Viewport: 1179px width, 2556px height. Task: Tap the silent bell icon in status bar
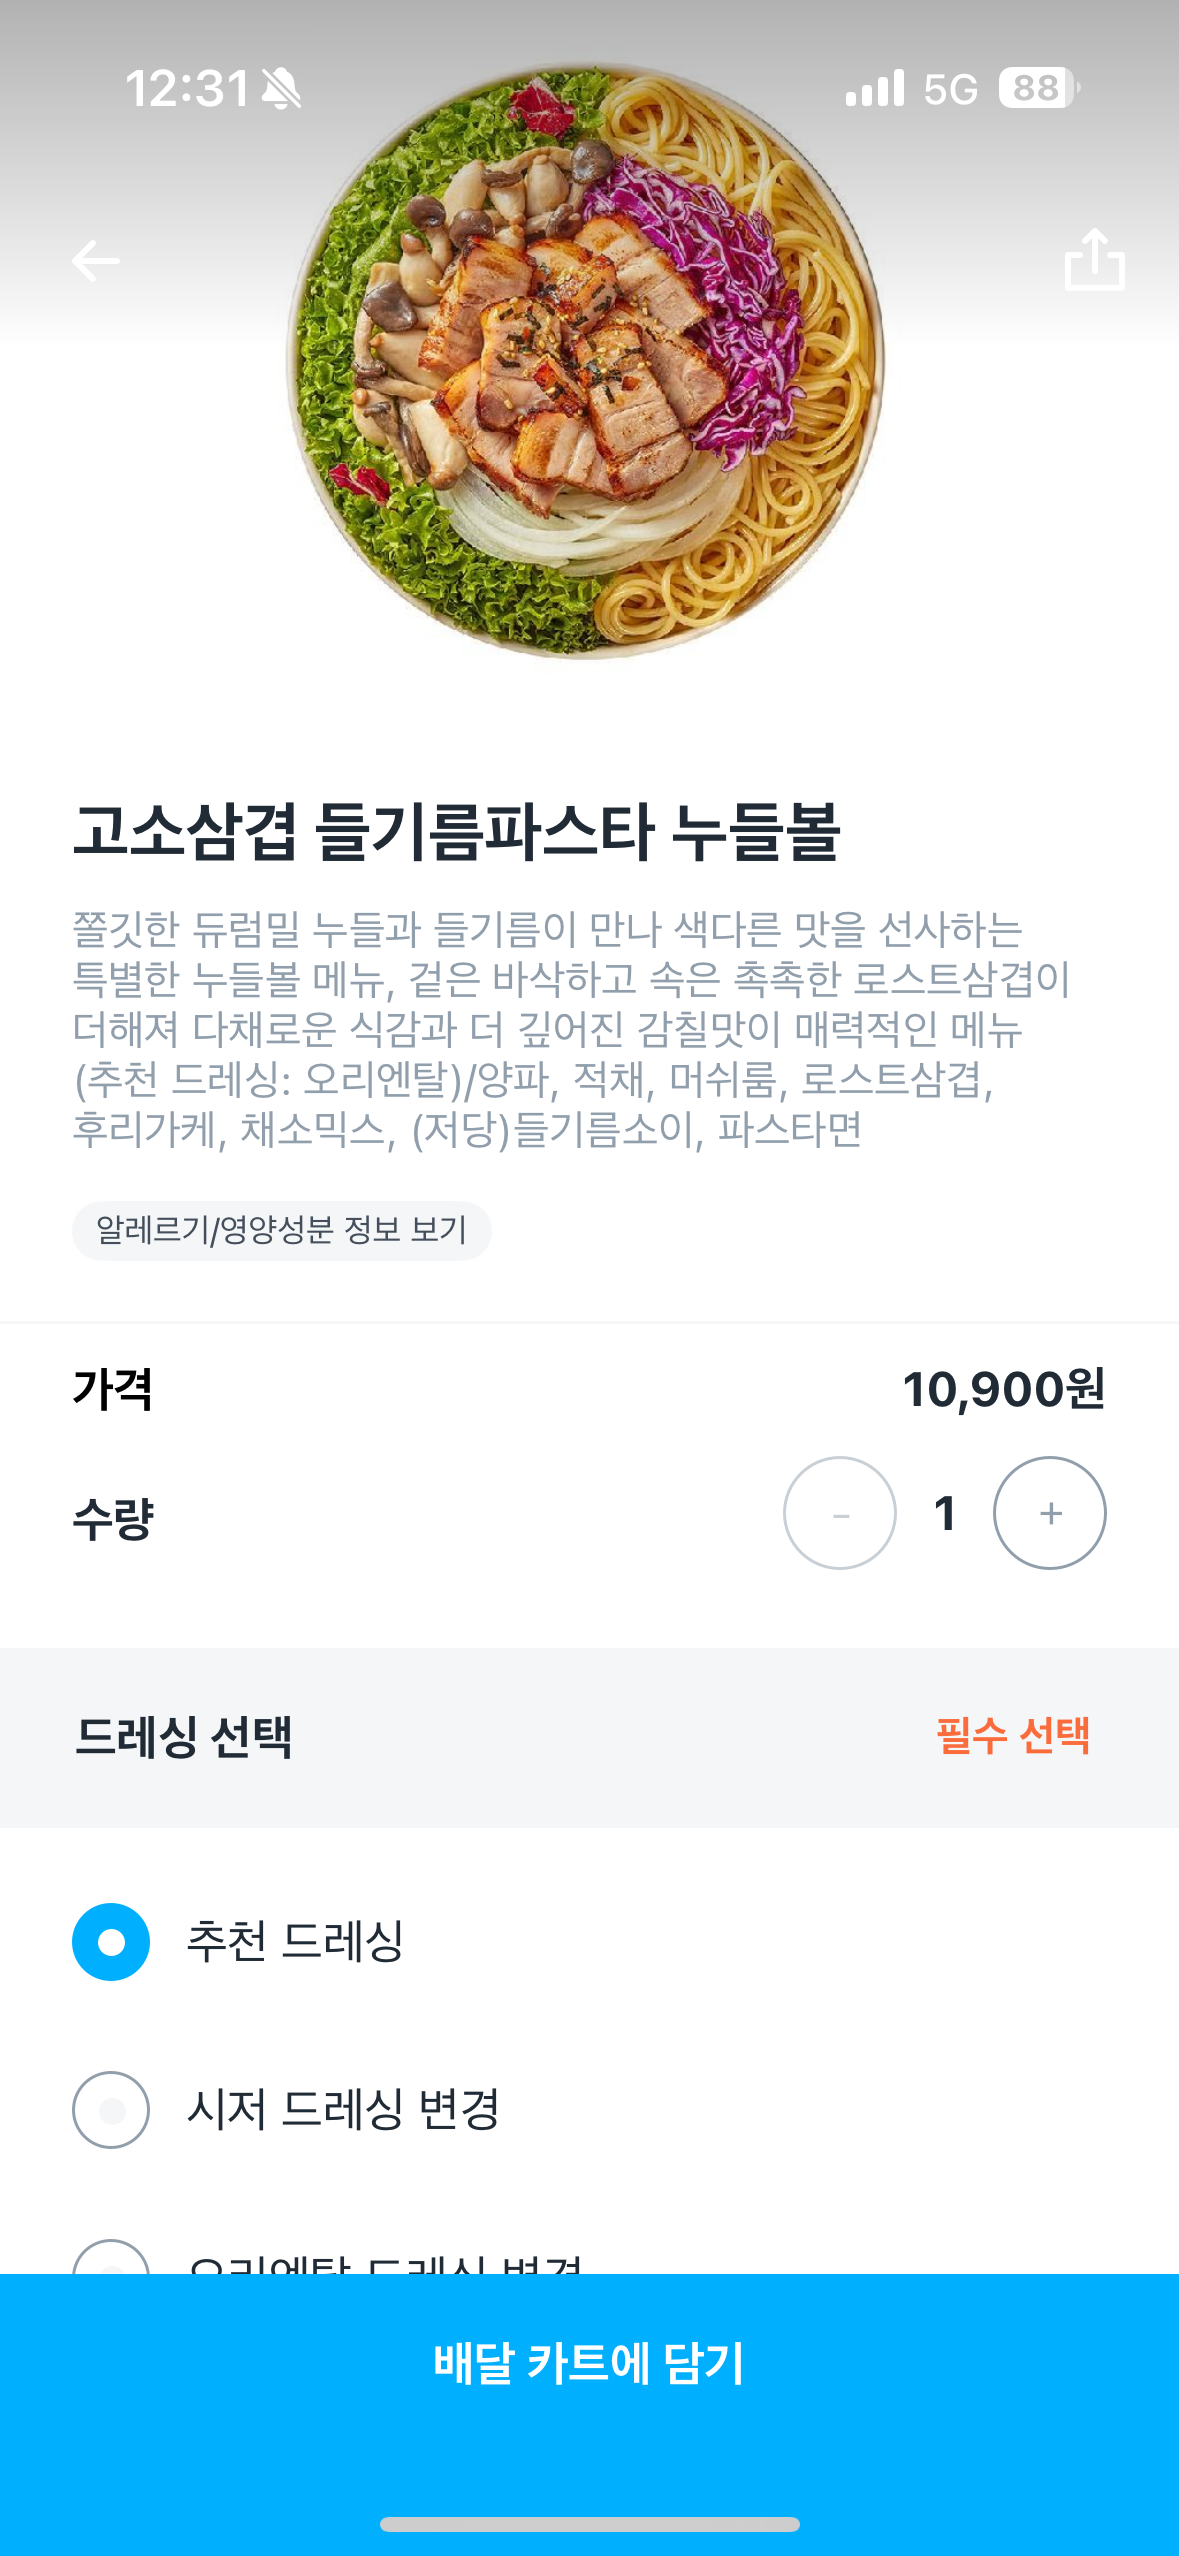(281, 89)
